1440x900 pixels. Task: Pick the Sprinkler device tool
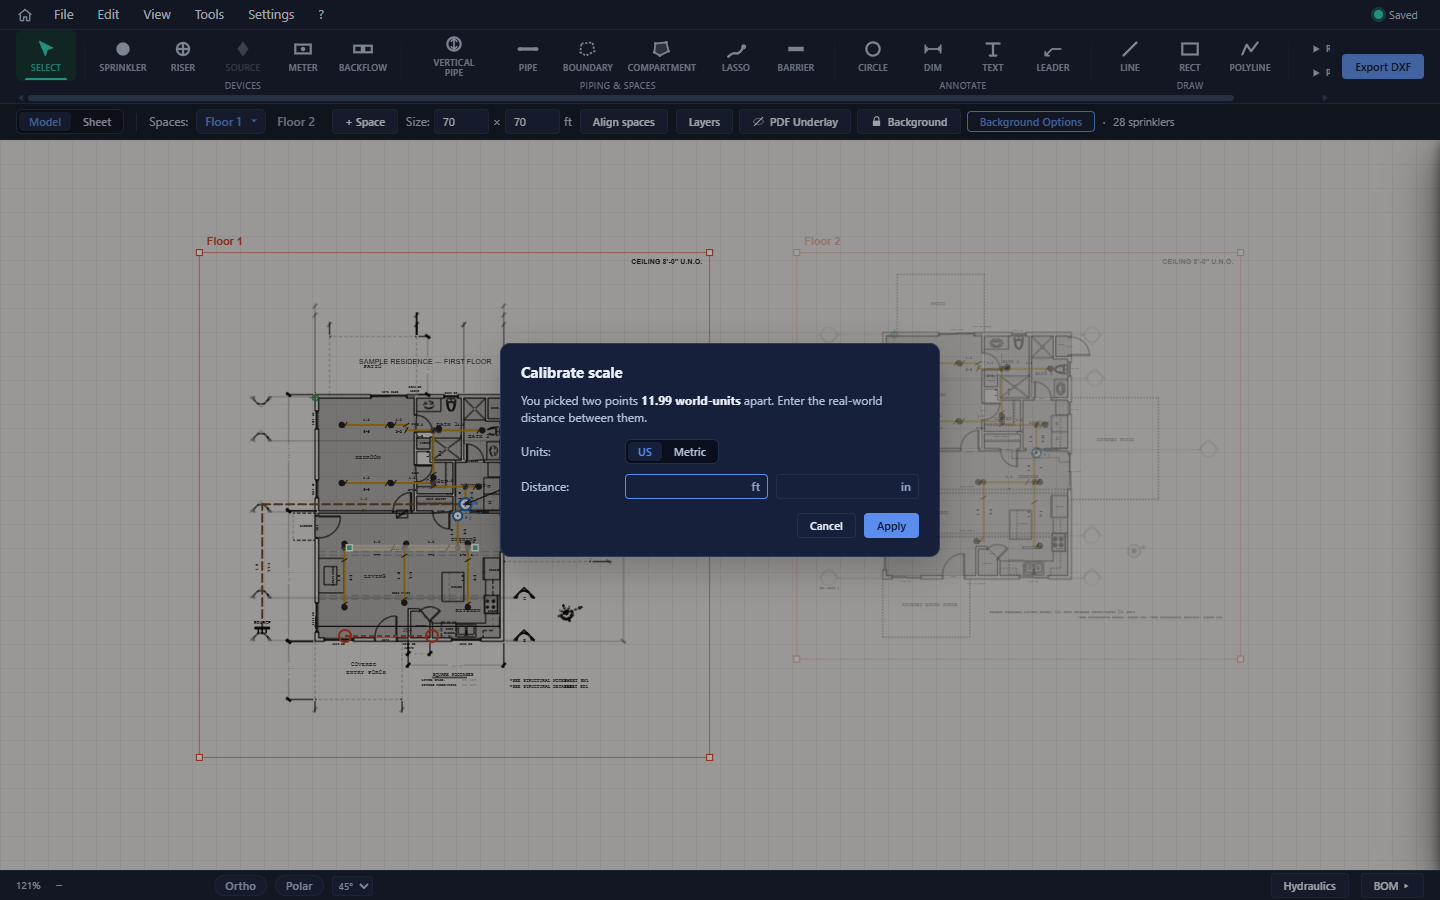coord(123,56)
